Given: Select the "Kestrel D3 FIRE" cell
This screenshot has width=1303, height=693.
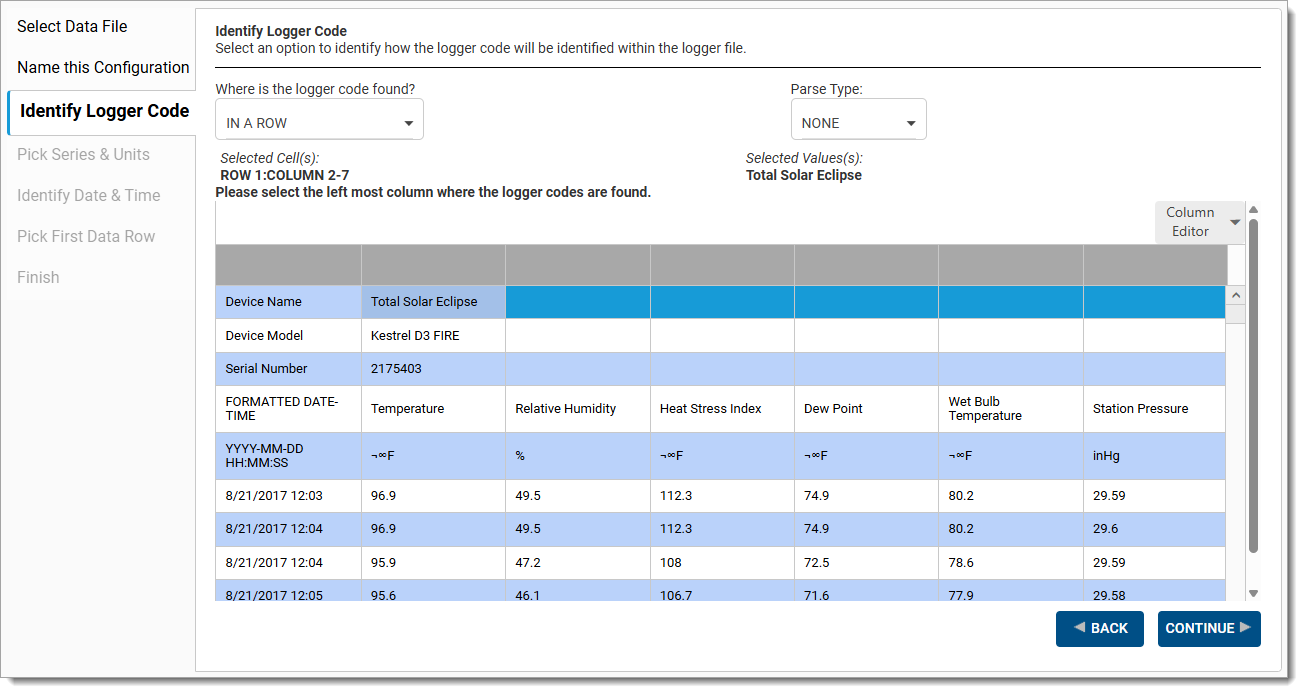Looking at the screenshot, I should (x=433, y=335).
